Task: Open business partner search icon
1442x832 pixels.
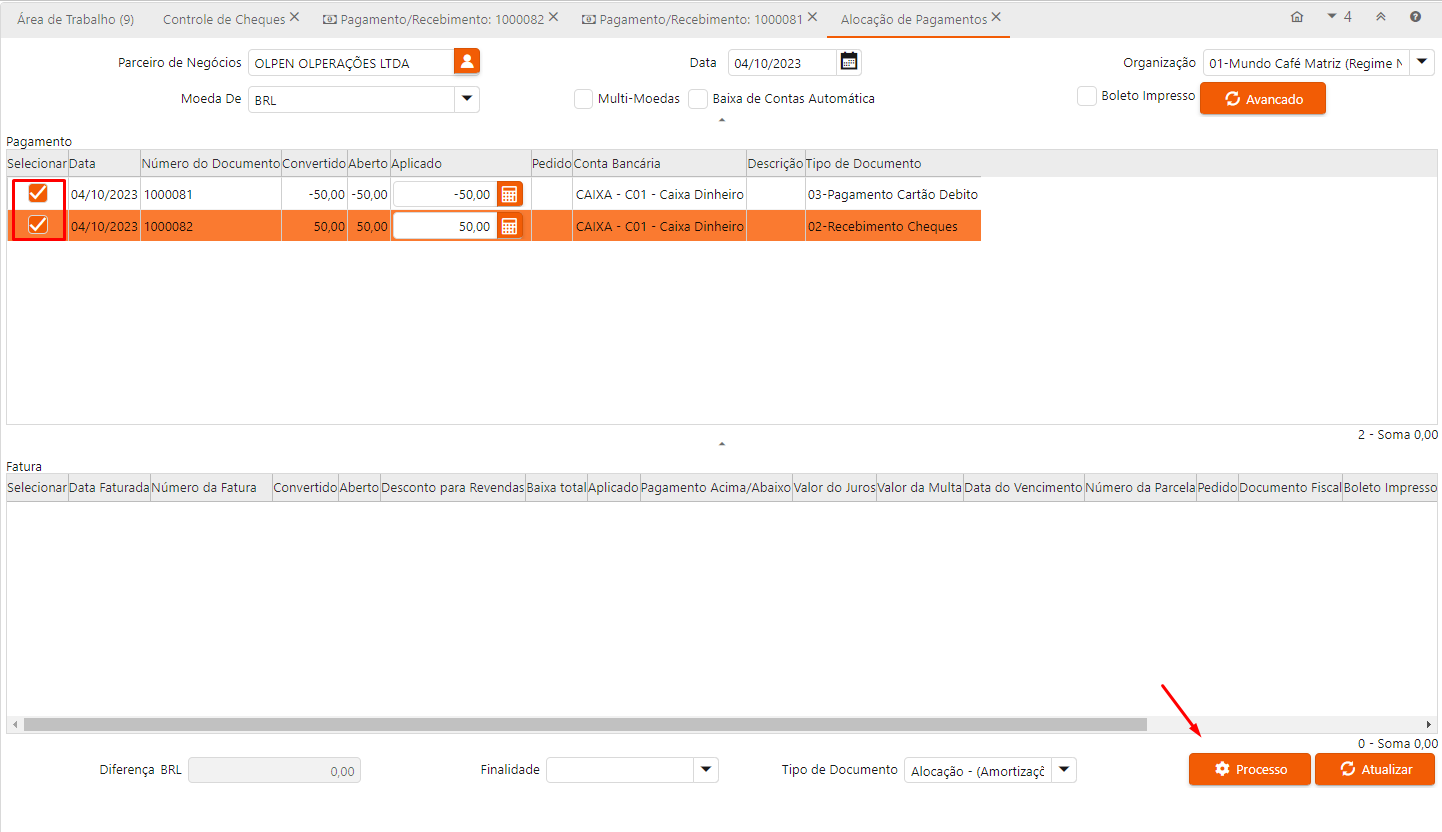Action: [x=466, y=62]
